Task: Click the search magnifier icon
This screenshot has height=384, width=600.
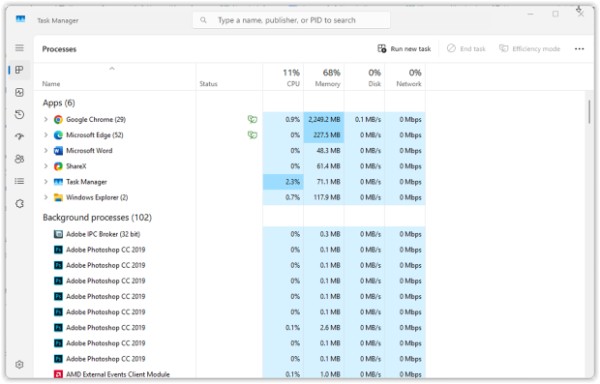Action: pos(204,20)
